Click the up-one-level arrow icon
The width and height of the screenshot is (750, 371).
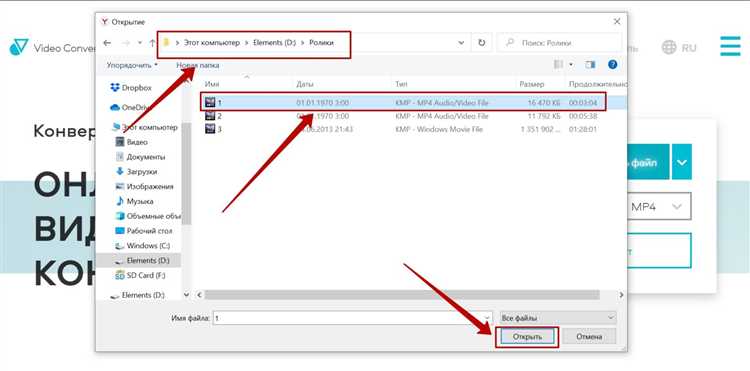(152, 43)
